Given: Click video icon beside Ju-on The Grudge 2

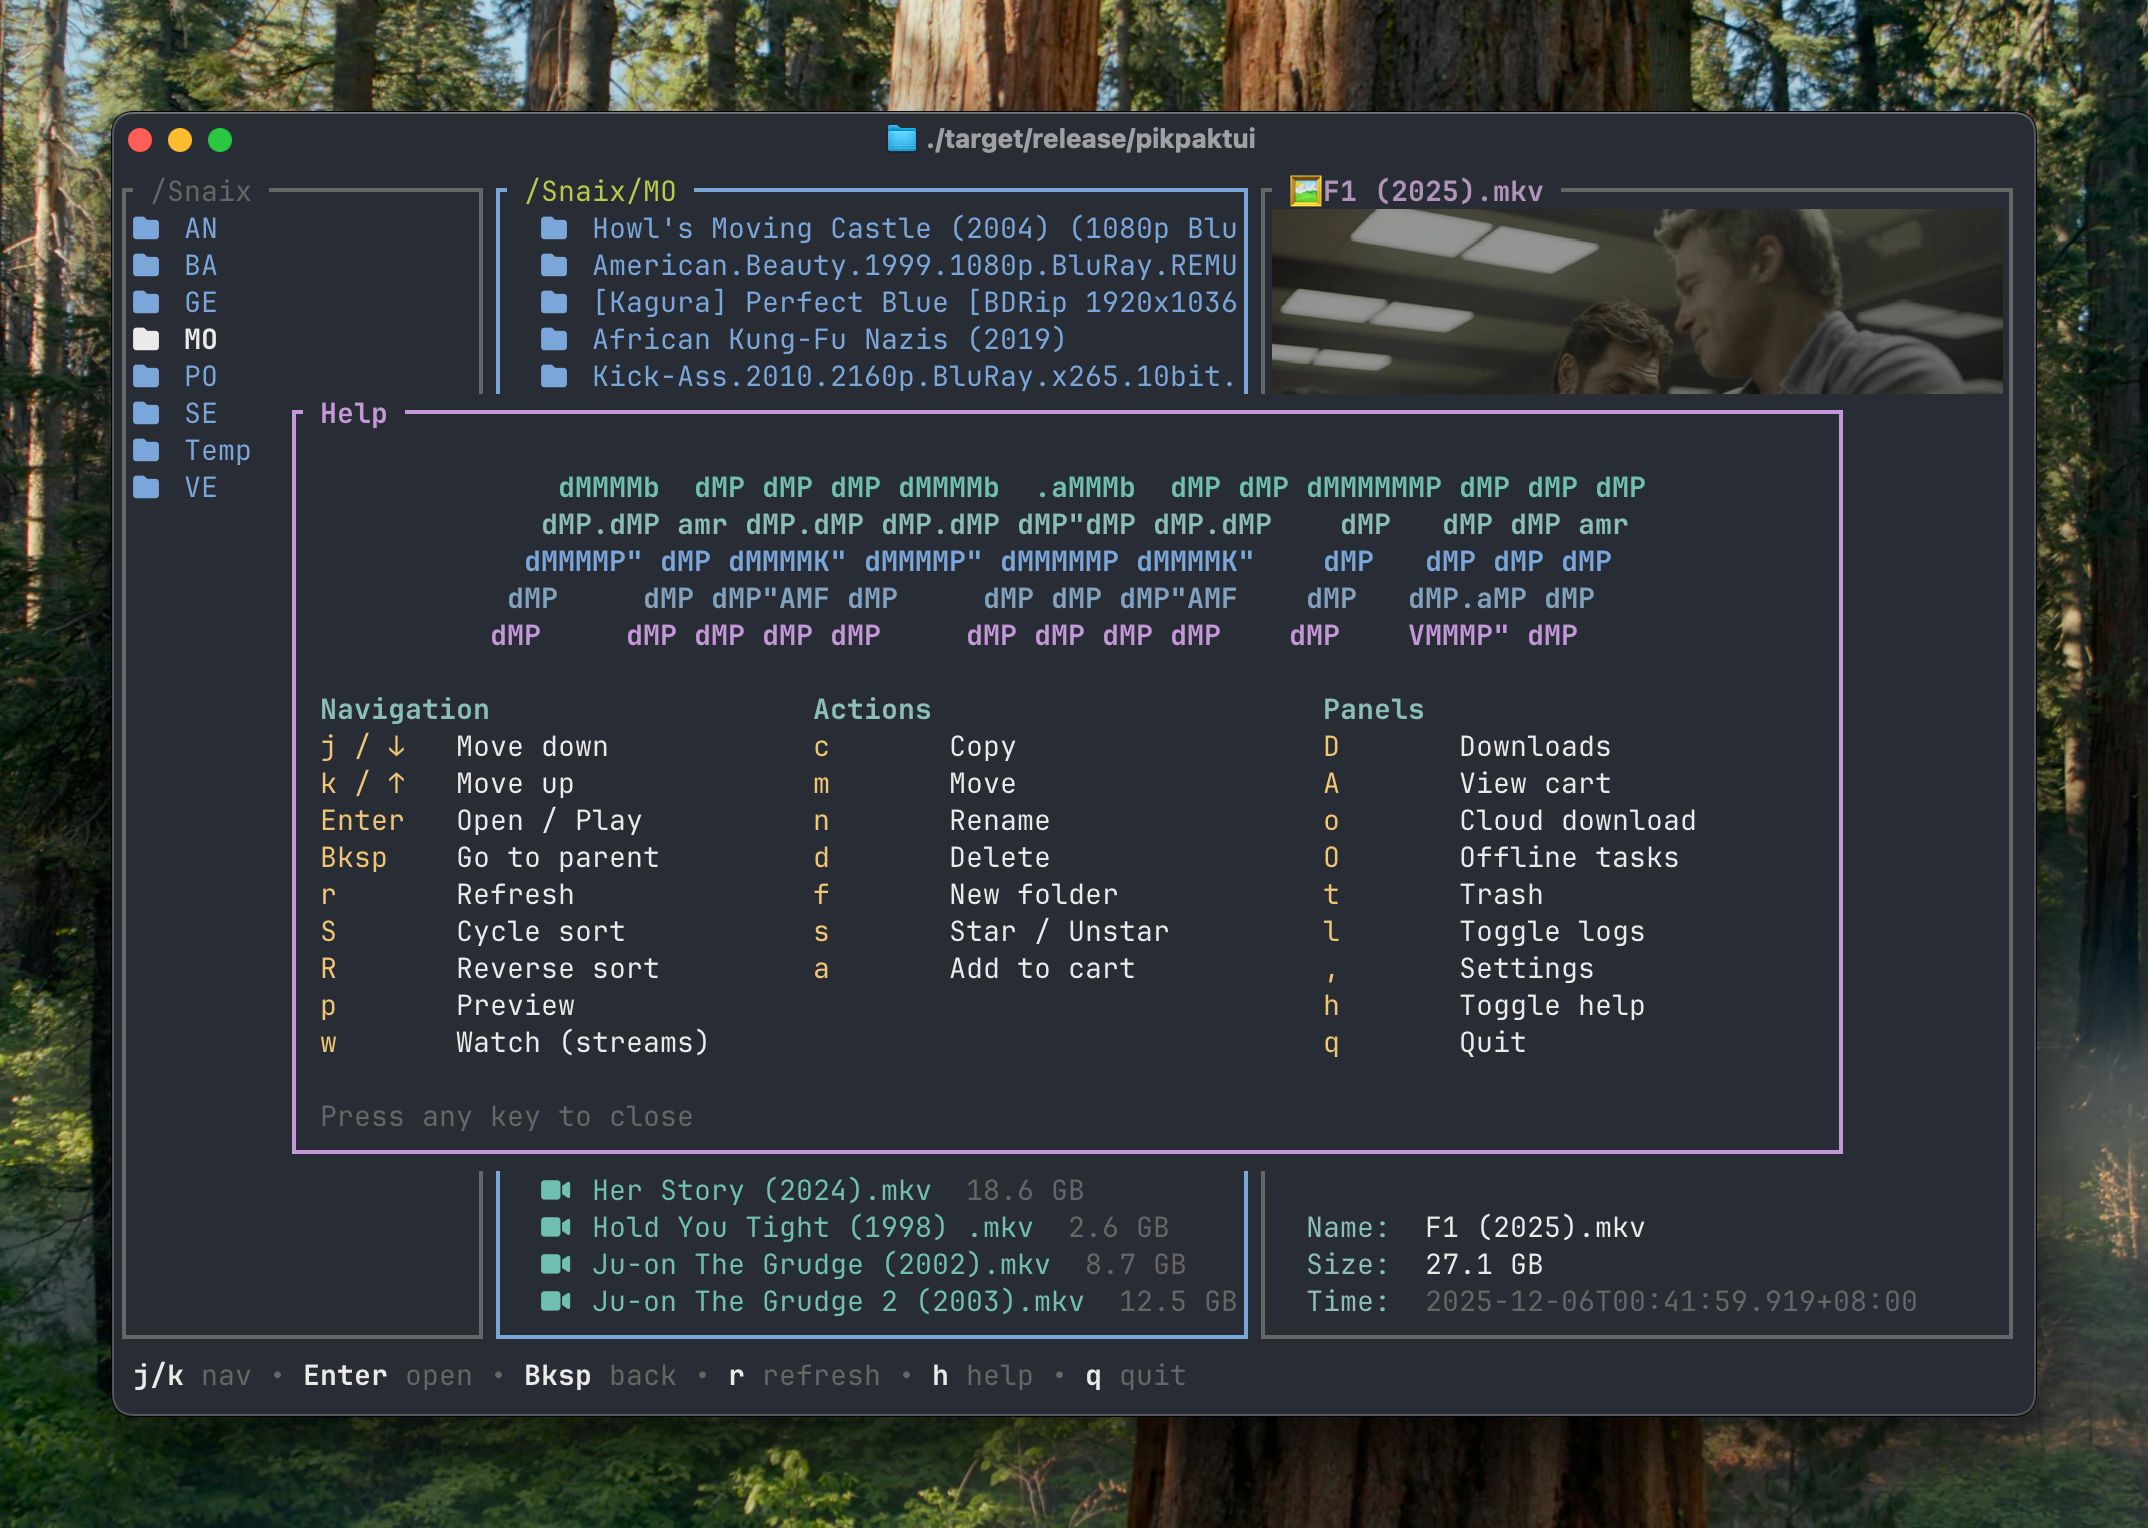Looking at the screenshot, I should pos(555,1301).
